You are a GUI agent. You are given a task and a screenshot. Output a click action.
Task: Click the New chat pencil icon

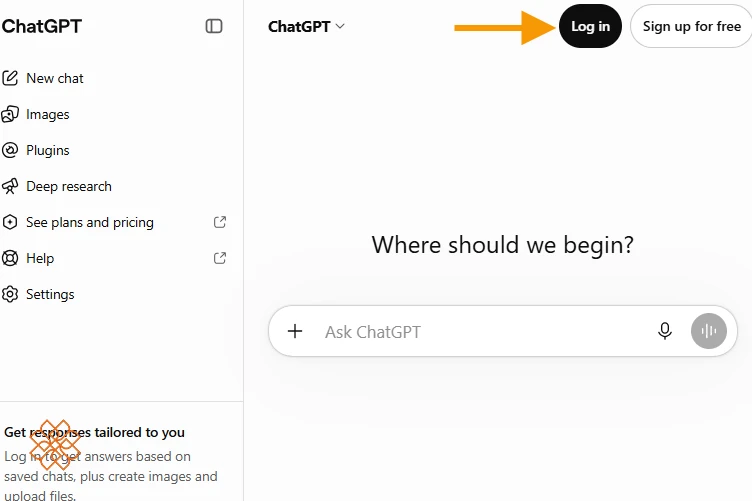pos(10,78)
